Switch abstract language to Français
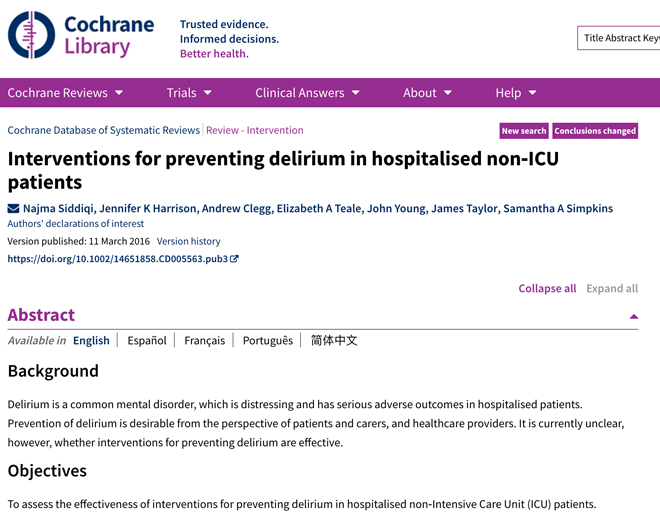This screenshot has width=660, height=521. tap(205, 340)
